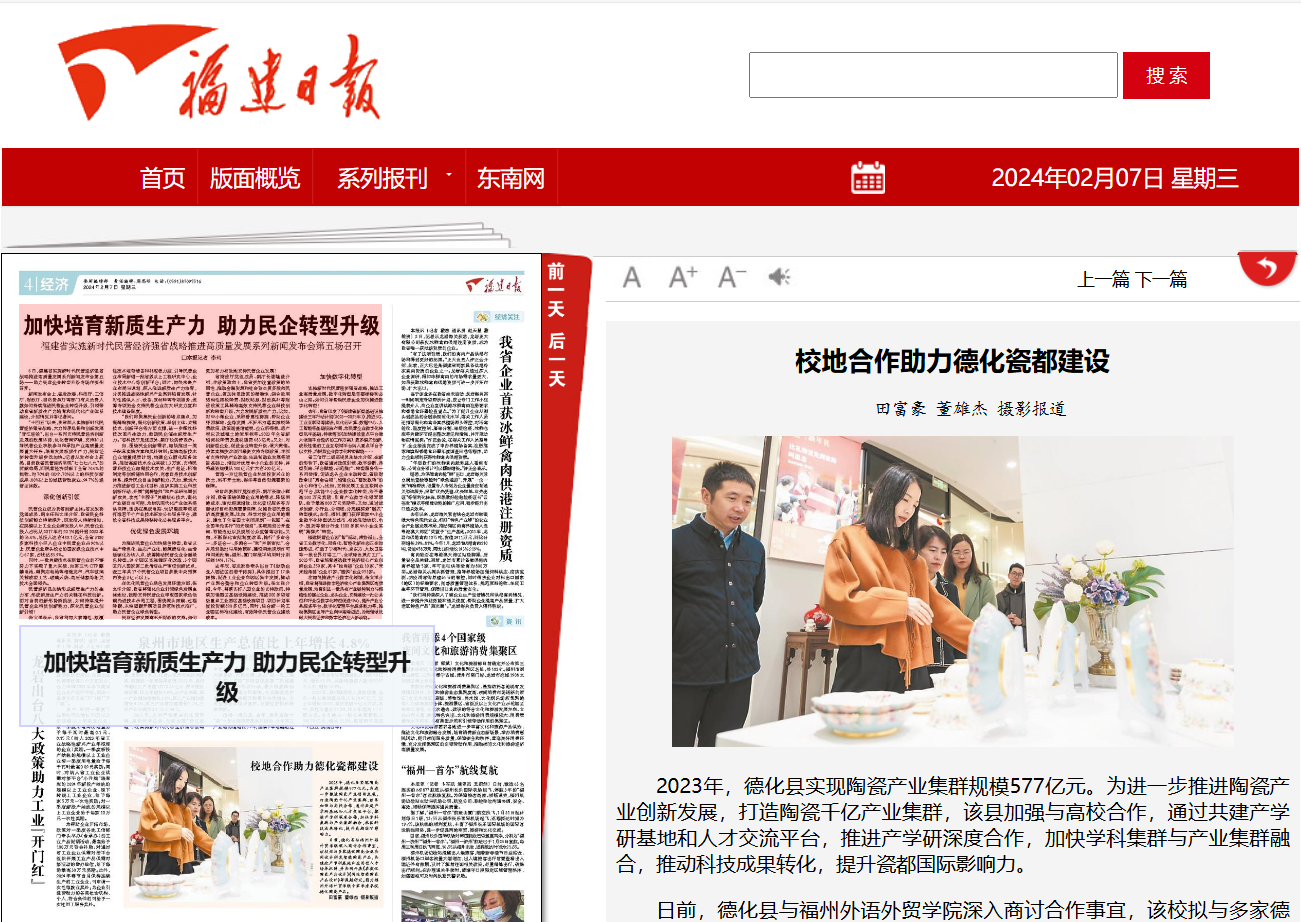Switch to the previous day with 前一天
Viewport: 1301px width, 922px height.
556,288
